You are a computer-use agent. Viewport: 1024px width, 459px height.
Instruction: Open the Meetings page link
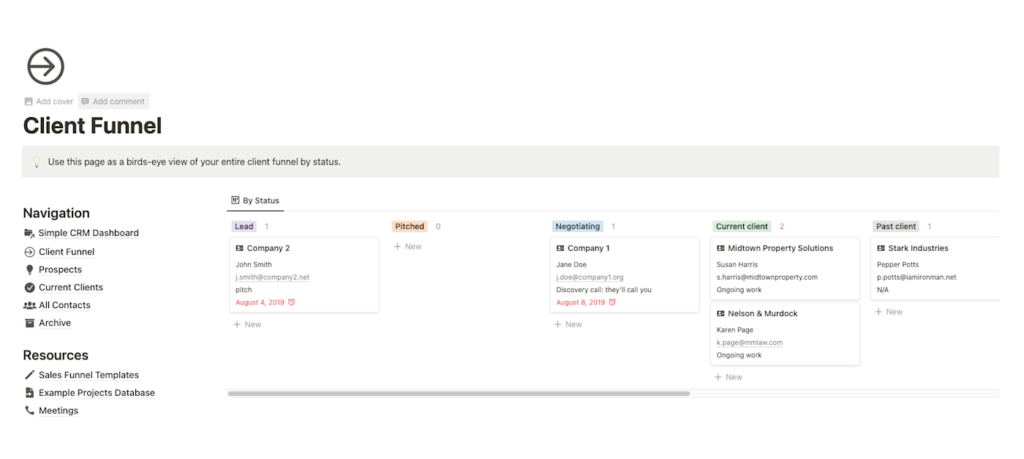point(58,411)
